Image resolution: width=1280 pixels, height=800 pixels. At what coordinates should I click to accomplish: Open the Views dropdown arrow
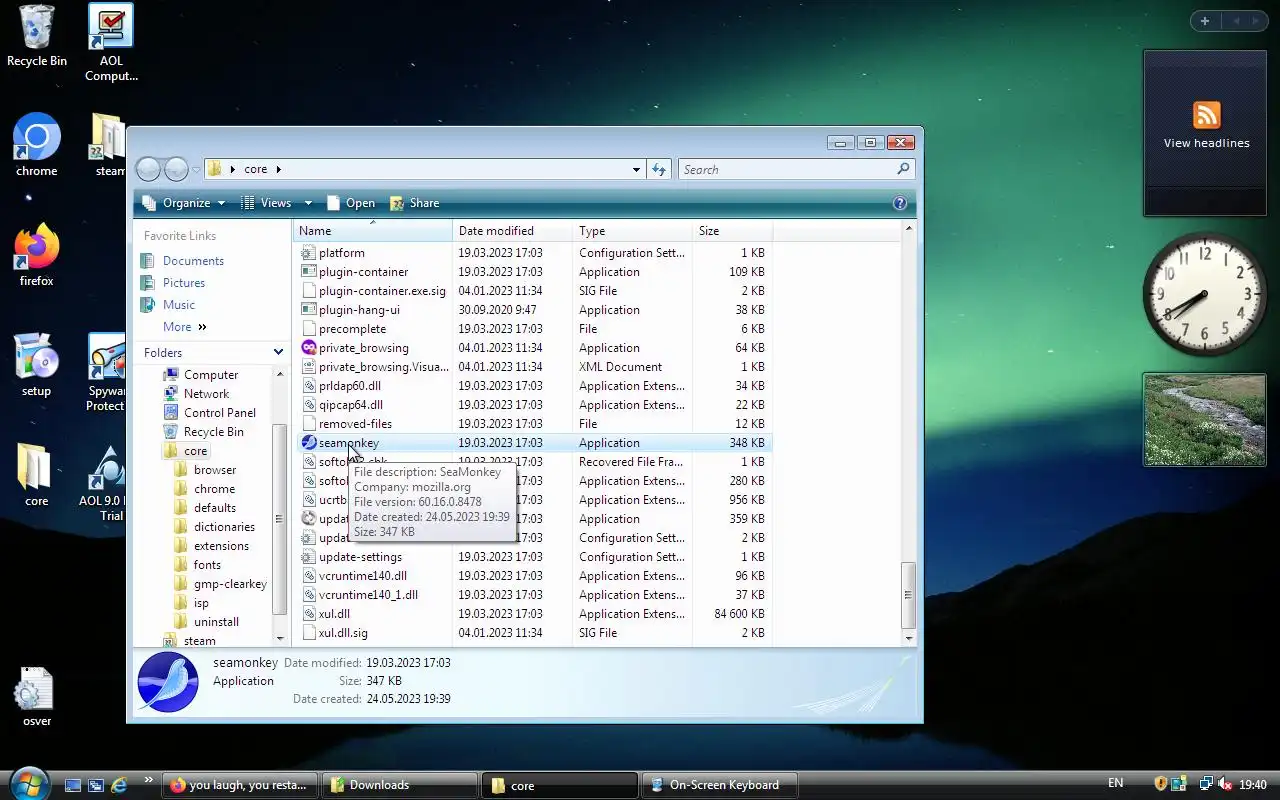pyautogui.click(x=308, y=203)
